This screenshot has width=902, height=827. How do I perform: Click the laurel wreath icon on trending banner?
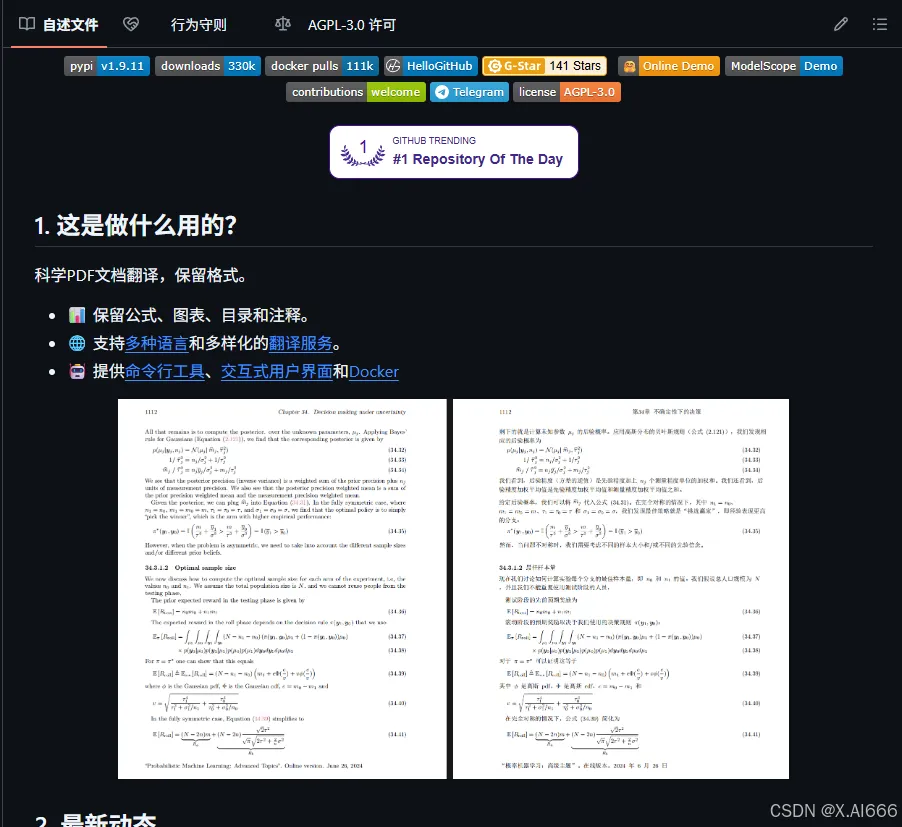click(363, 152)
